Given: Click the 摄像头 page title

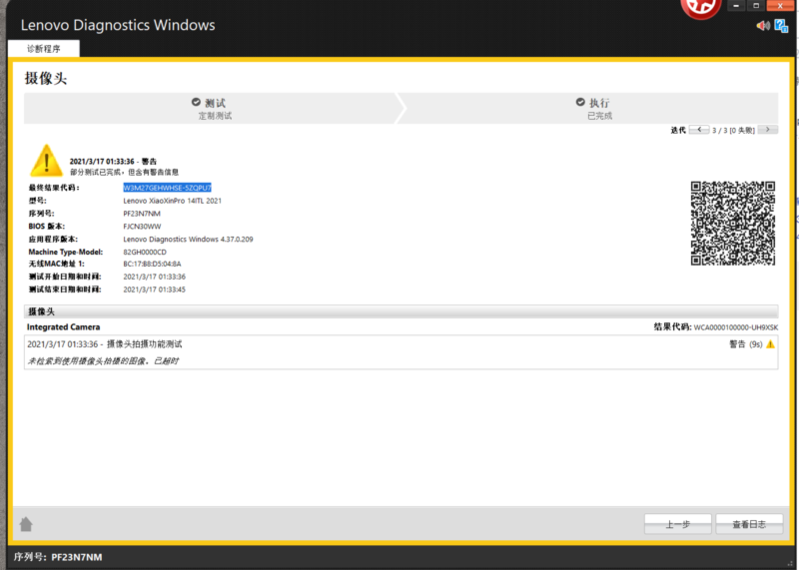Looking at the screenshot, I should pos(46,78).
